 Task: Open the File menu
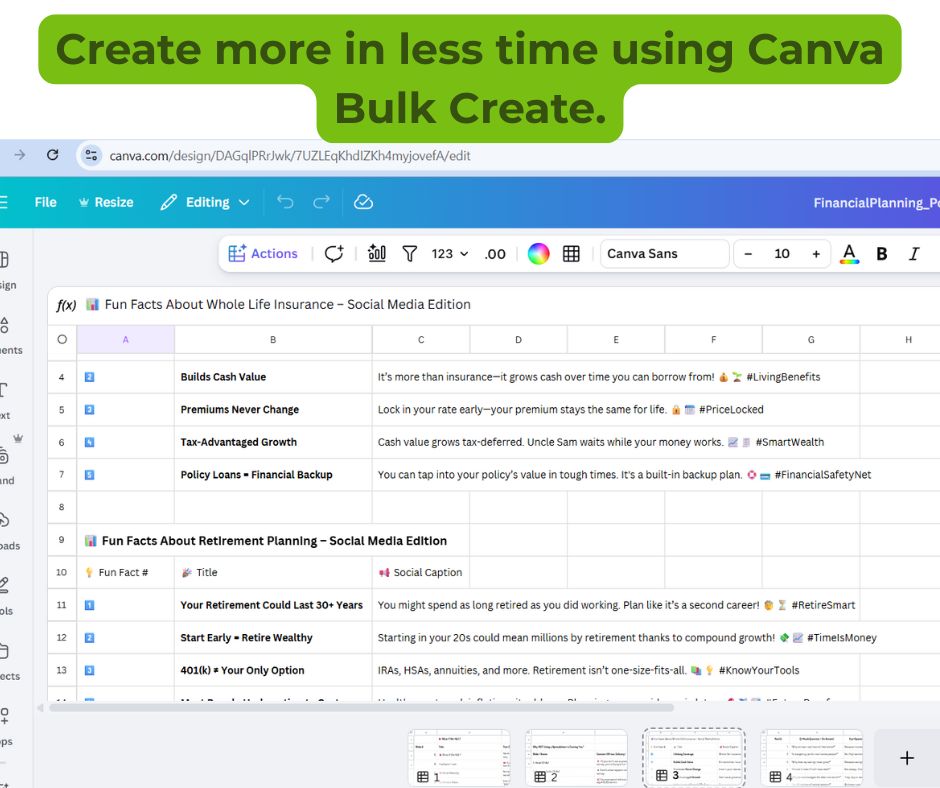[46, 202]
